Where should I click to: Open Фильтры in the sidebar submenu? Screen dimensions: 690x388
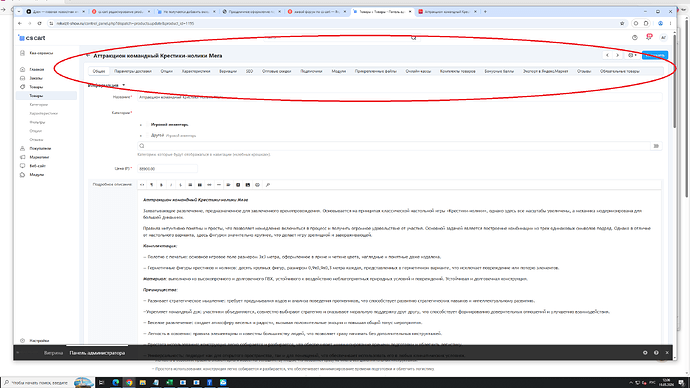[37, 122]
